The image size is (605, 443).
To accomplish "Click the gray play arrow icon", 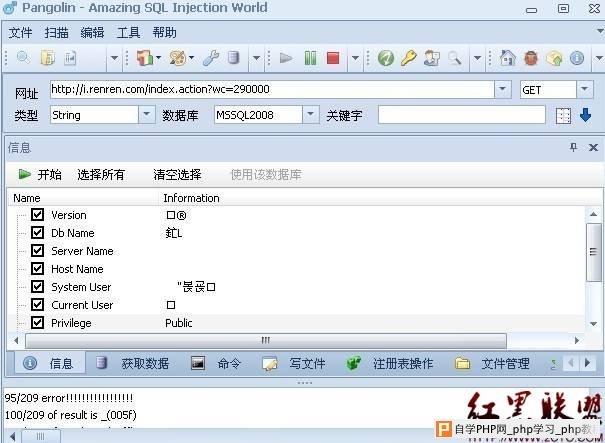I will coord(286,58).
